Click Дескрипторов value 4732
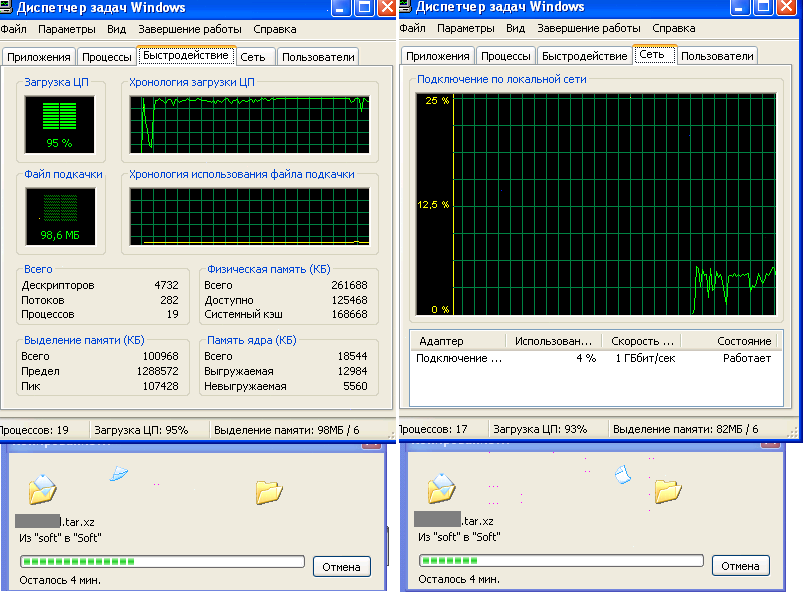The image size is (803, 594). (166, 285)
